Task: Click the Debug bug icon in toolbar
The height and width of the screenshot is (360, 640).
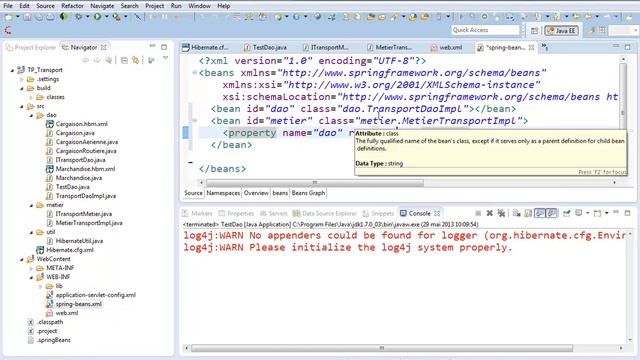Action: point(78,17)
